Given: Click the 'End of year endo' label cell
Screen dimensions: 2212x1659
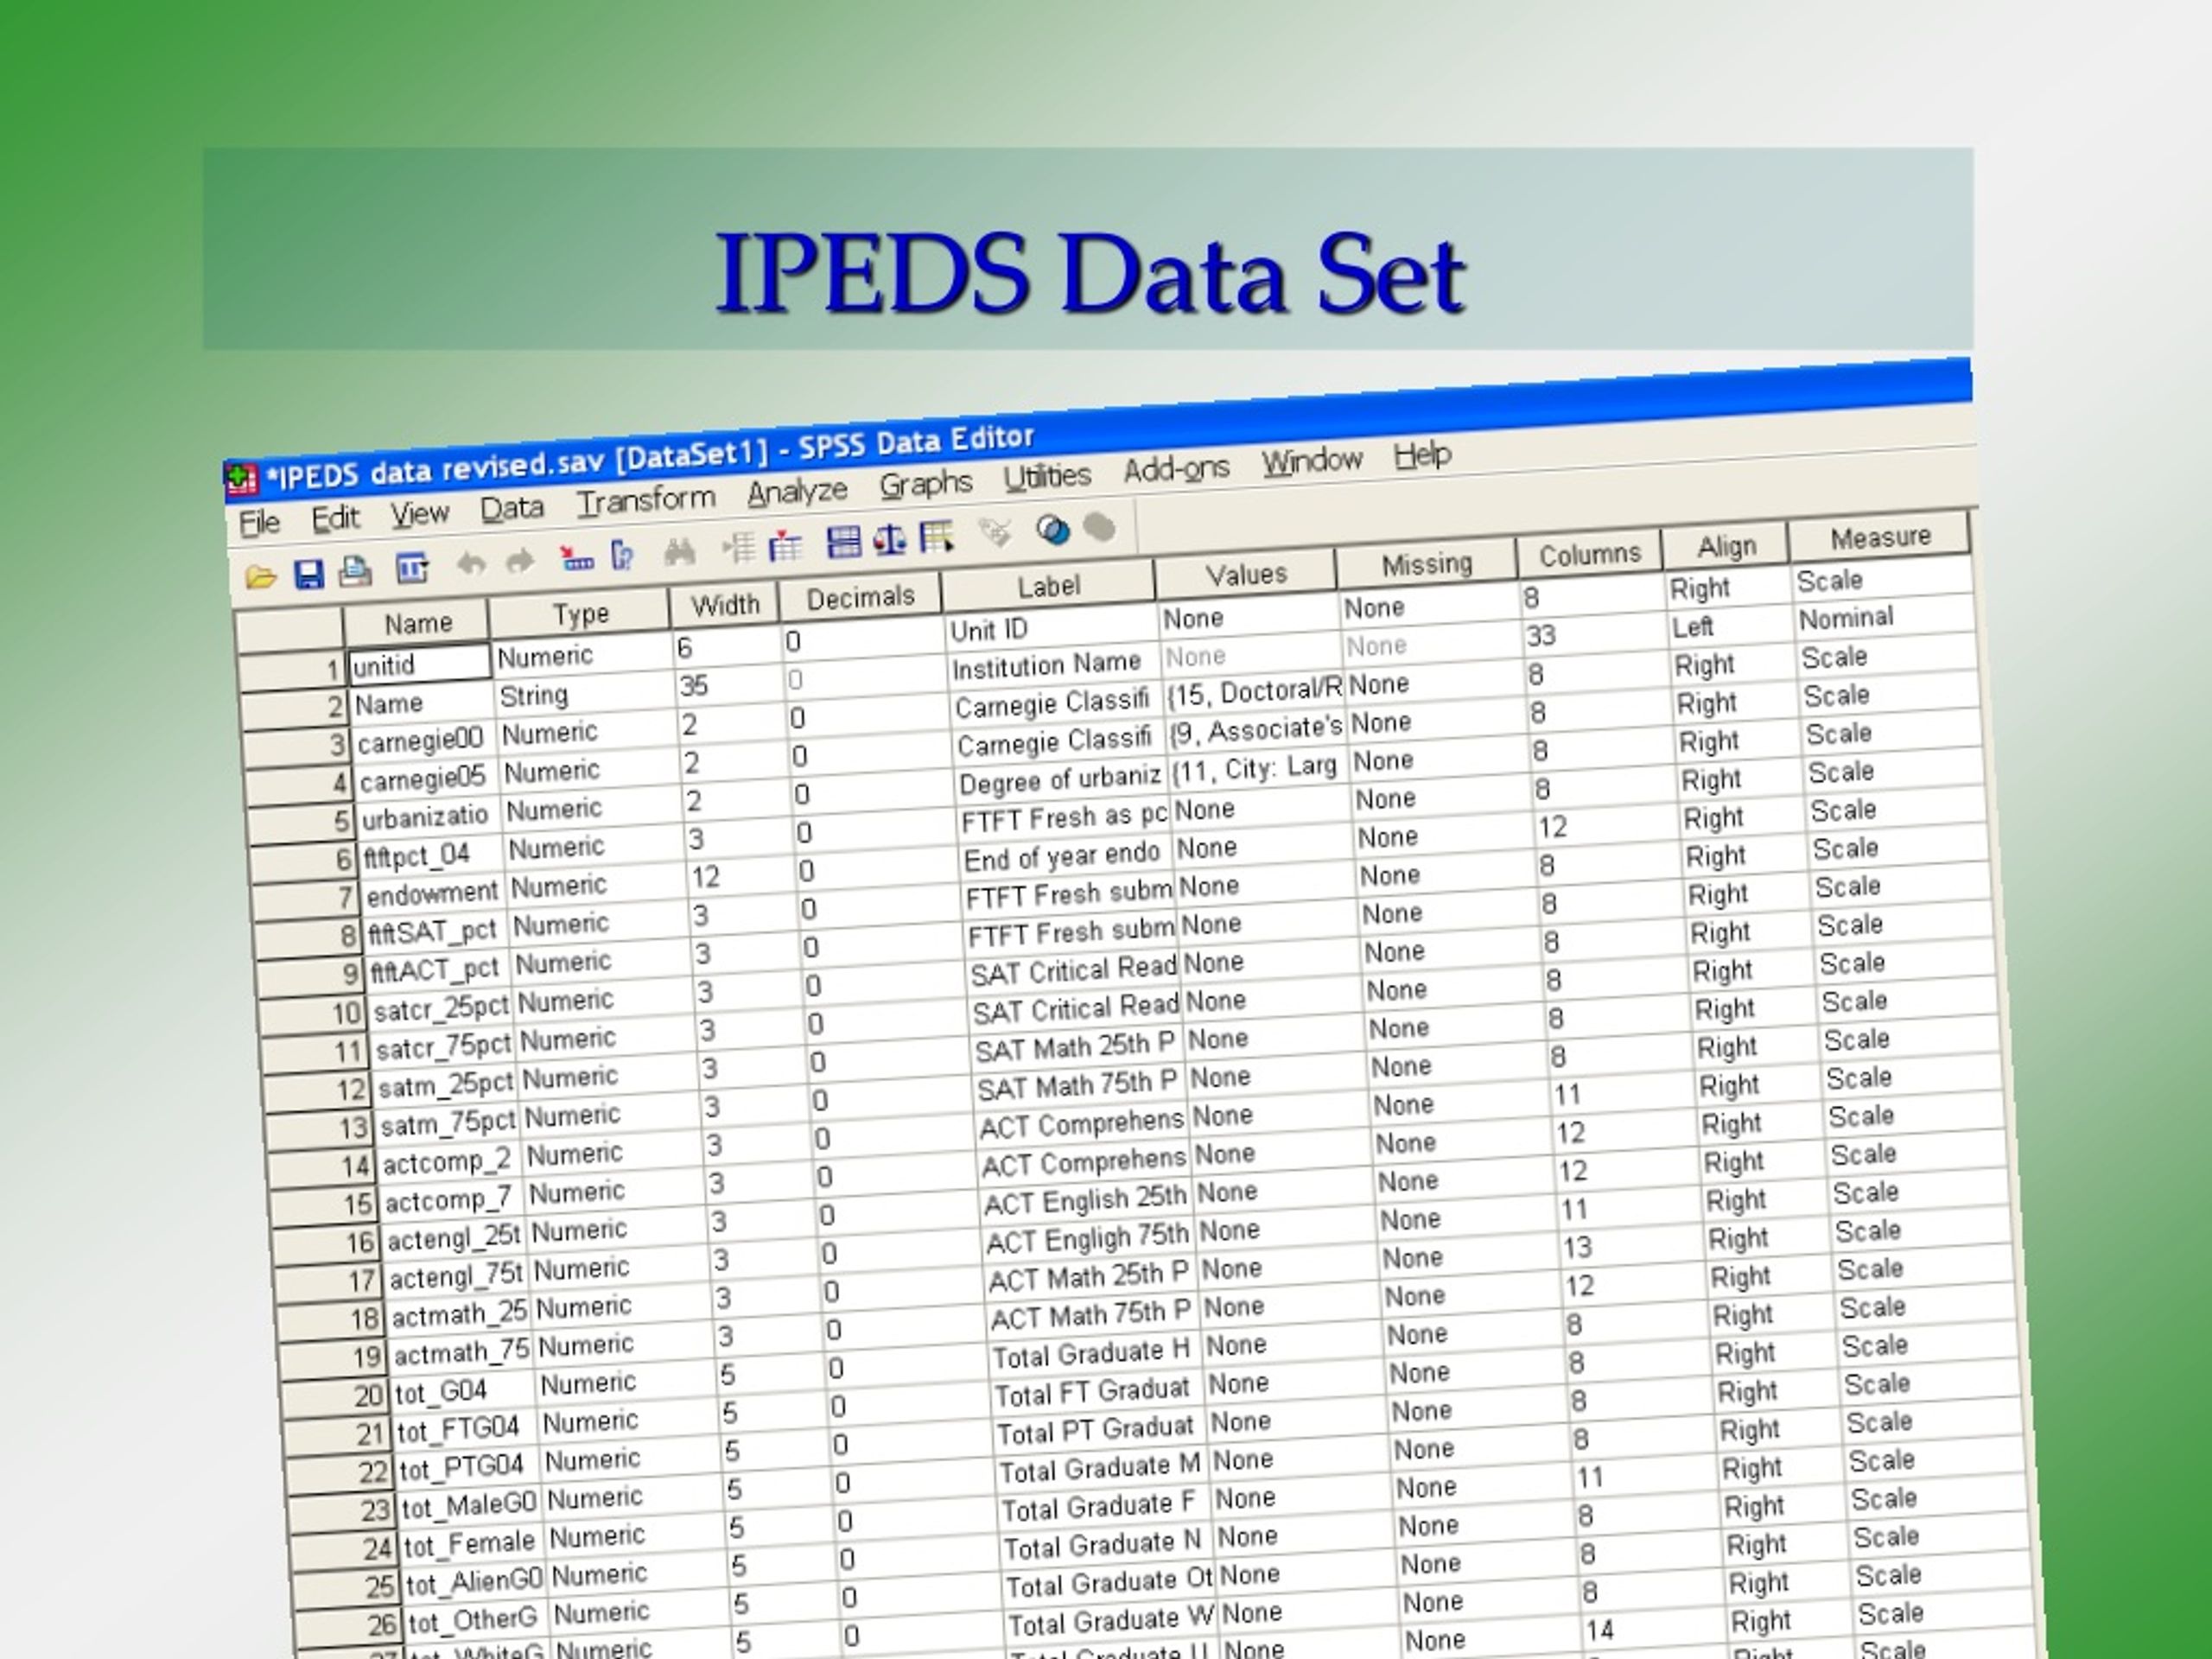Looking at the screenshot, I should (x=1064, y=857).
